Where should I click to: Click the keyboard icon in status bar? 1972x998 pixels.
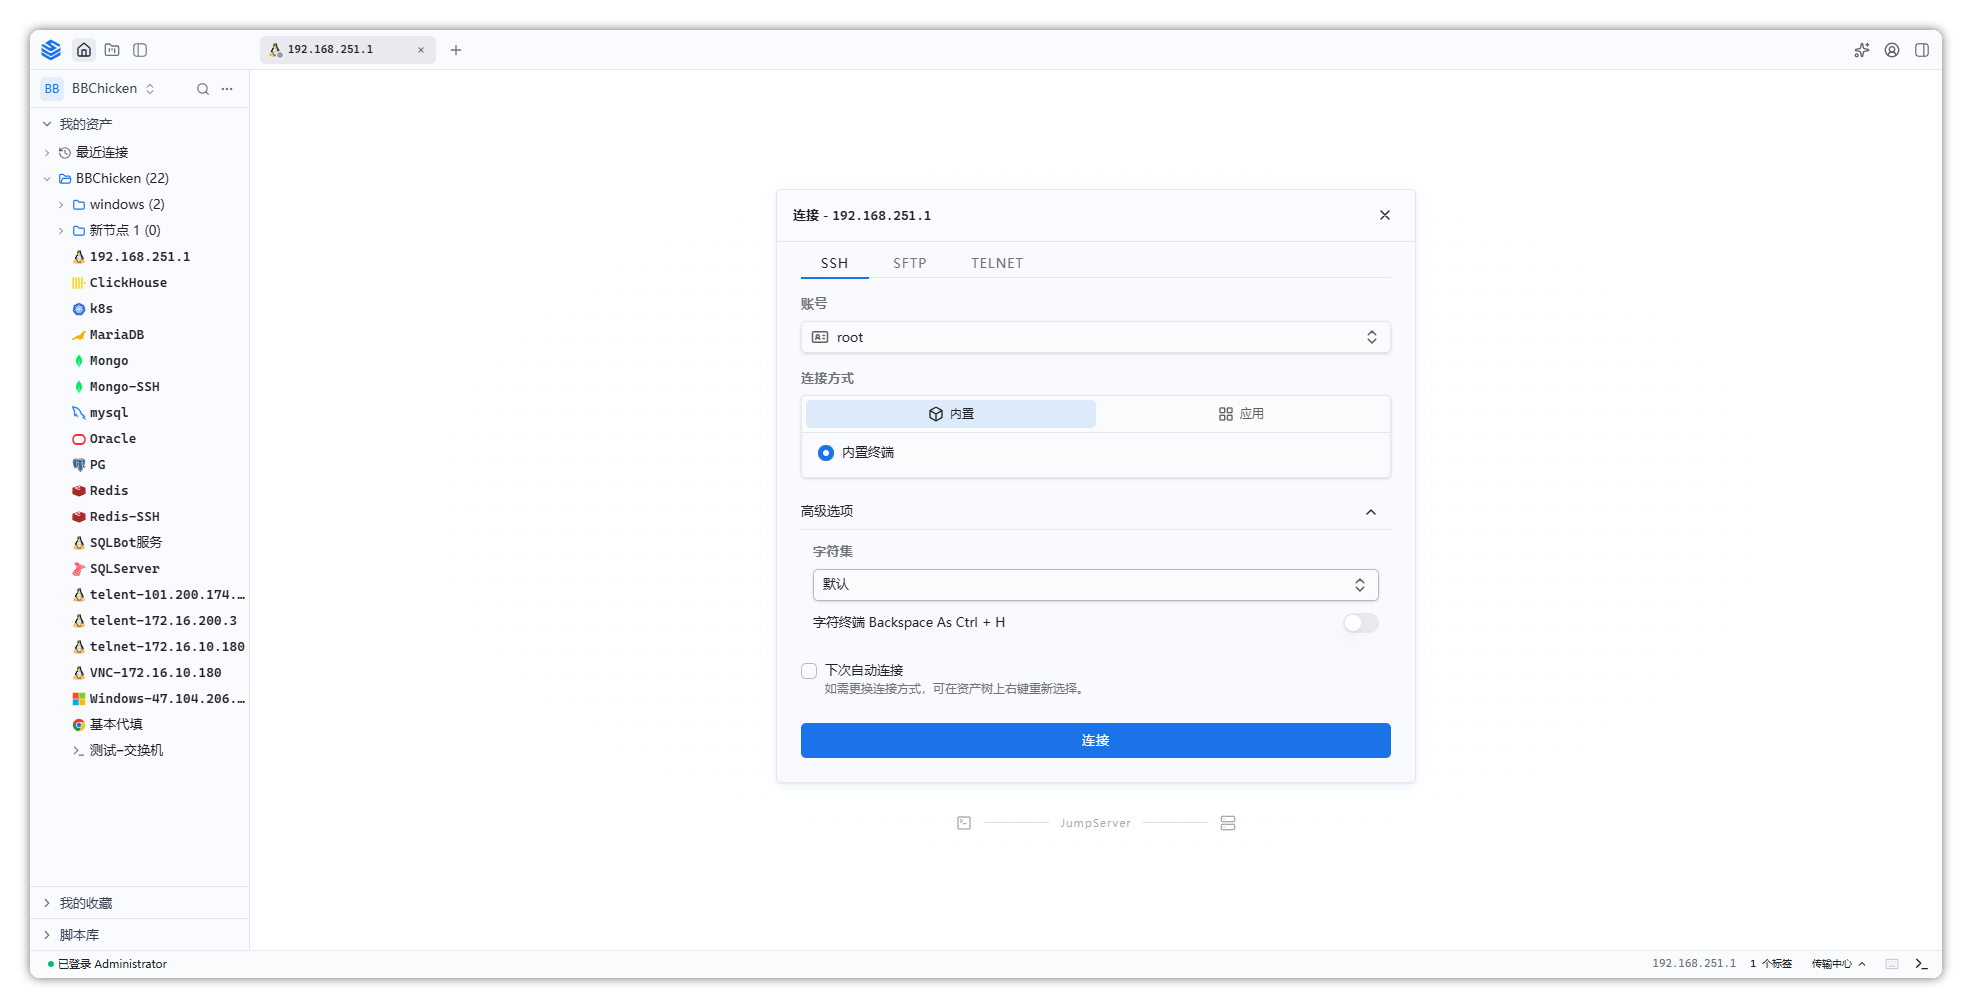(1892, 964)
